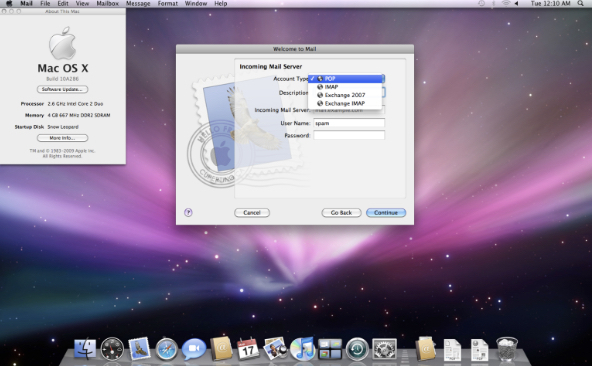Click Build 10A286 text in About This Mac
The height and width of the screenshot is (366, 592).
pyautogui.click(x=62, y=79)
